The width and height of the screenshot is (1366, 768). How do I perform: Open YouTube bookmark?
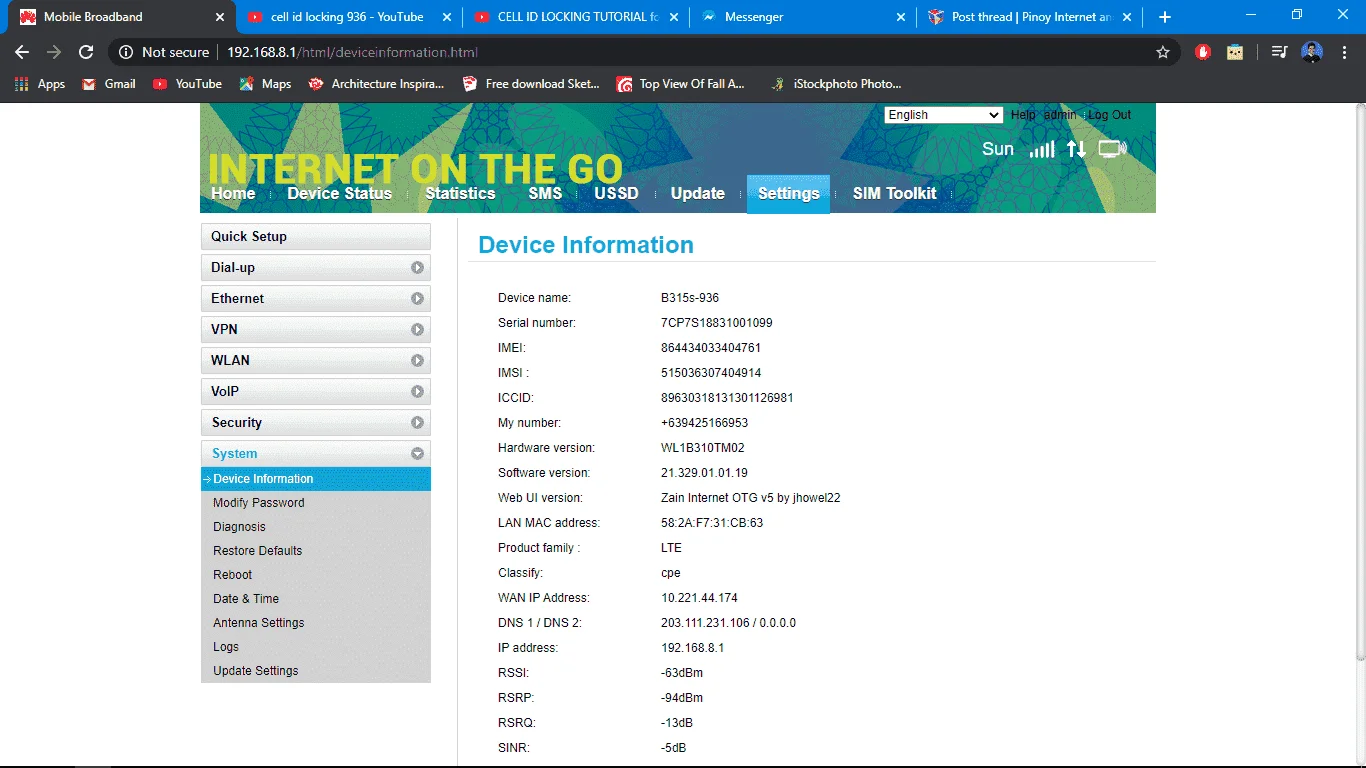187,84
